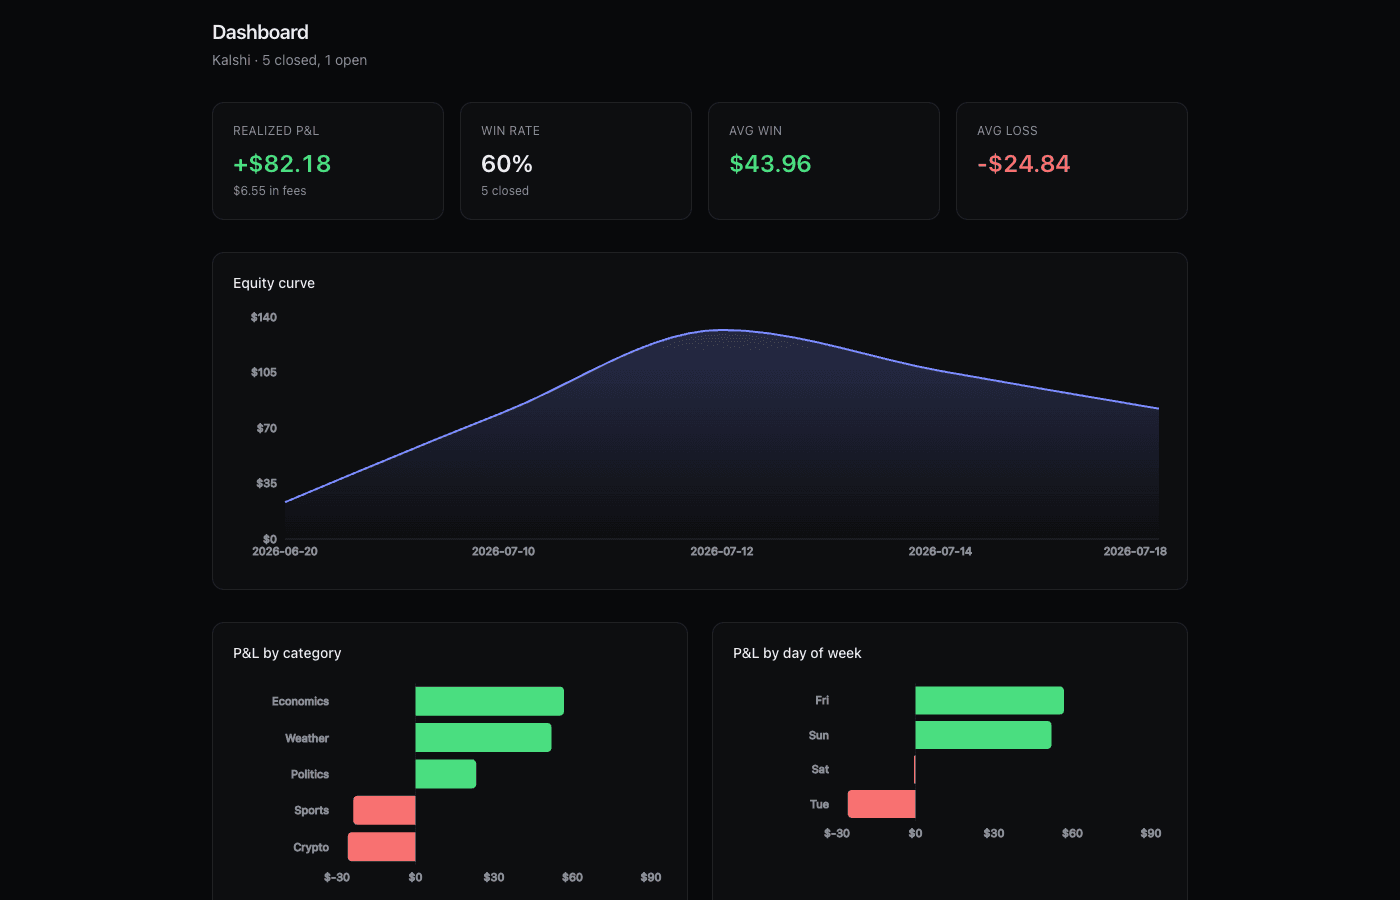
Task: Click the Tue red bar
Action: click(x=882, y=804)
